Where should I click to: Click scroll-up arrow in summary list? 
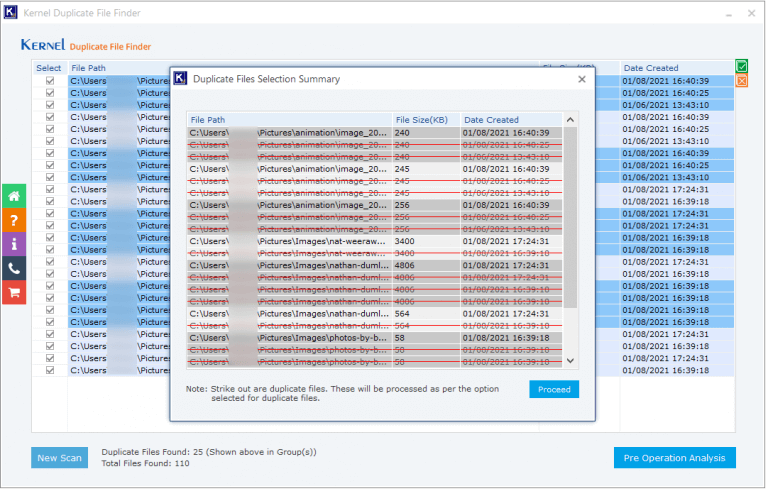[x=571, y=120]
